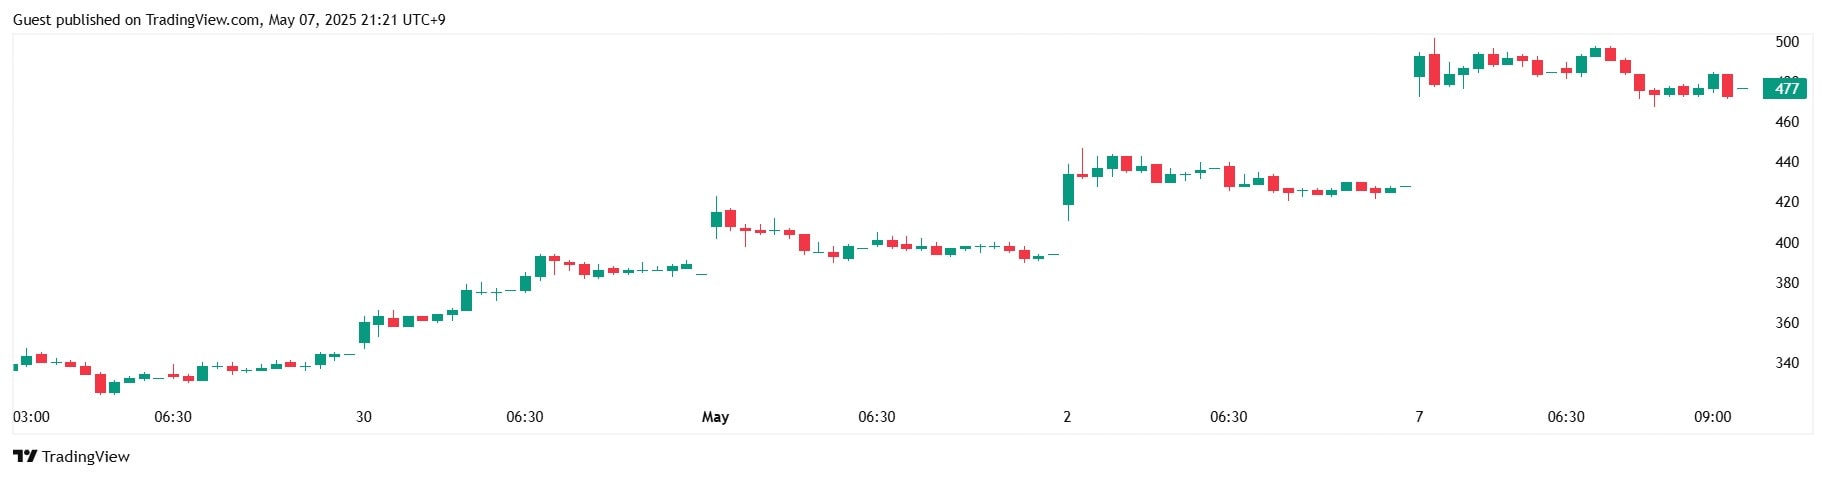Screen dimensions: 1826x478
Task: Click the bold May label on time axis
Action: (x=715, y=417)
